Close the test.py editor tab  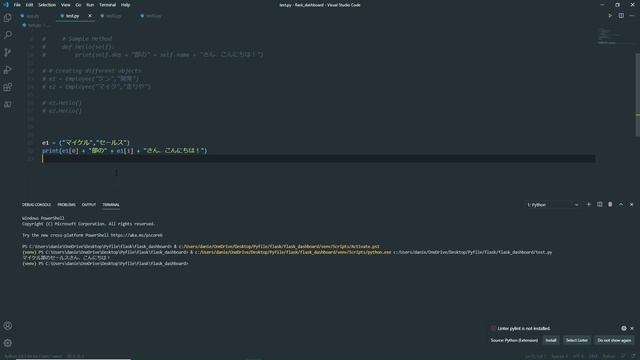tap(90, 16)
